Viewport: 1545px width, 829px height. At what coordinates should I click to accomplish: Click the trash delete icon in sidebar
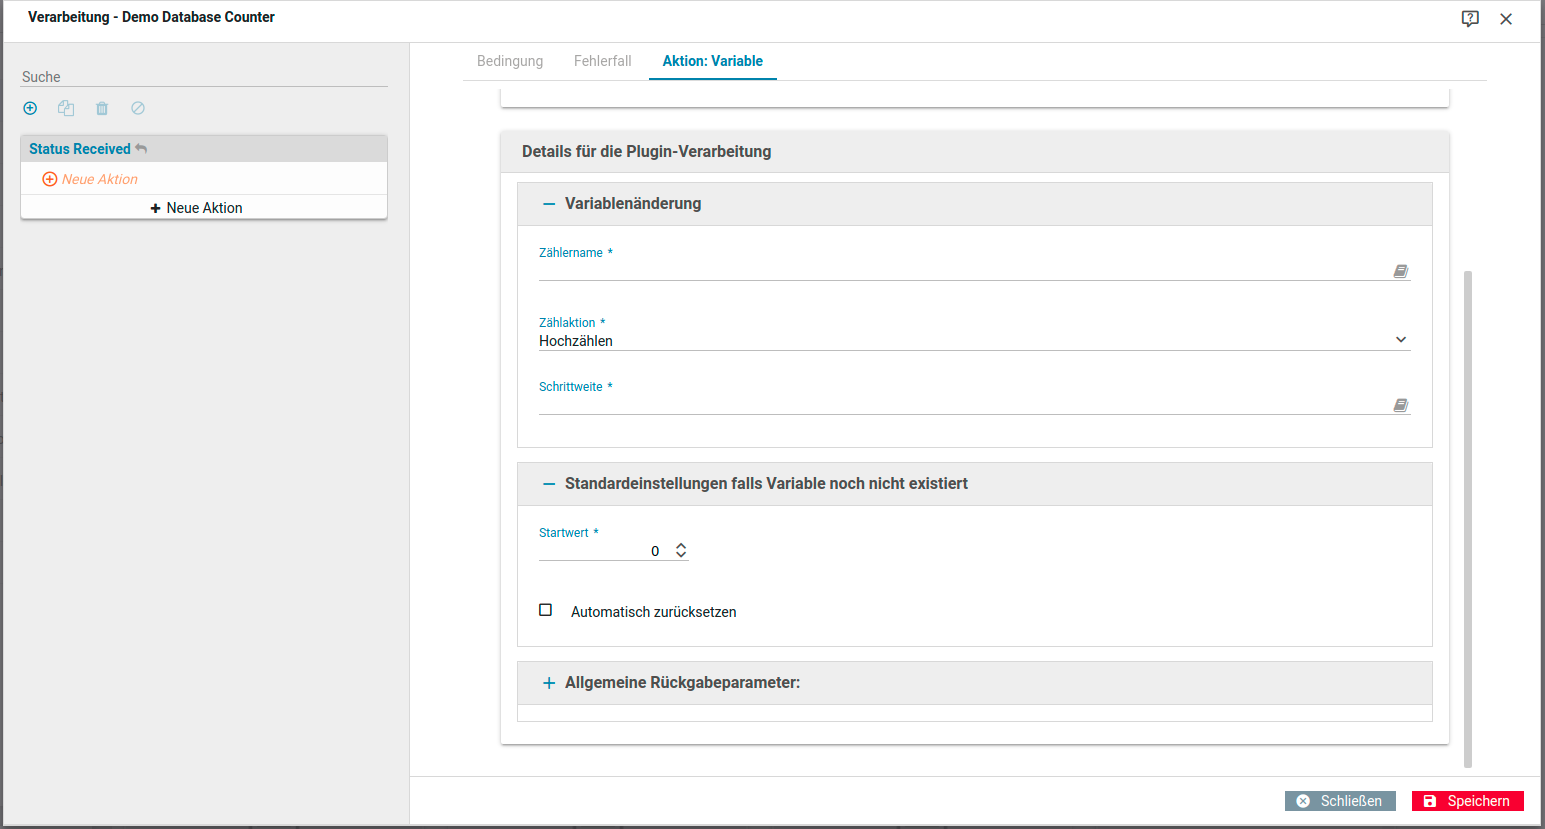click(x=102, y=108)
